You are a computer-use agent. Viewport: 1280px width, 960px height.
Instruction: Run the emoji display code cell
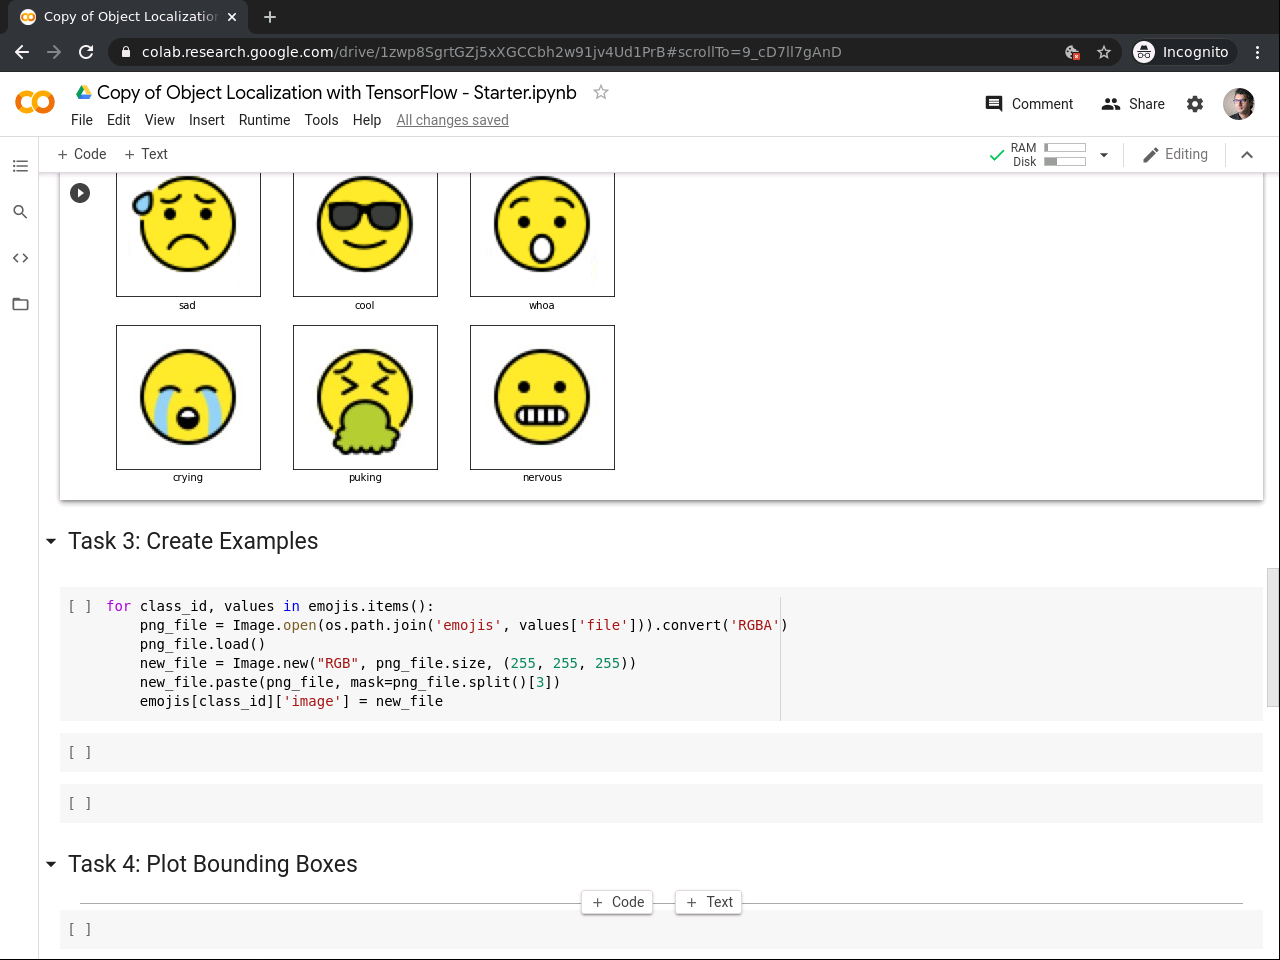(x=80, y=193)
